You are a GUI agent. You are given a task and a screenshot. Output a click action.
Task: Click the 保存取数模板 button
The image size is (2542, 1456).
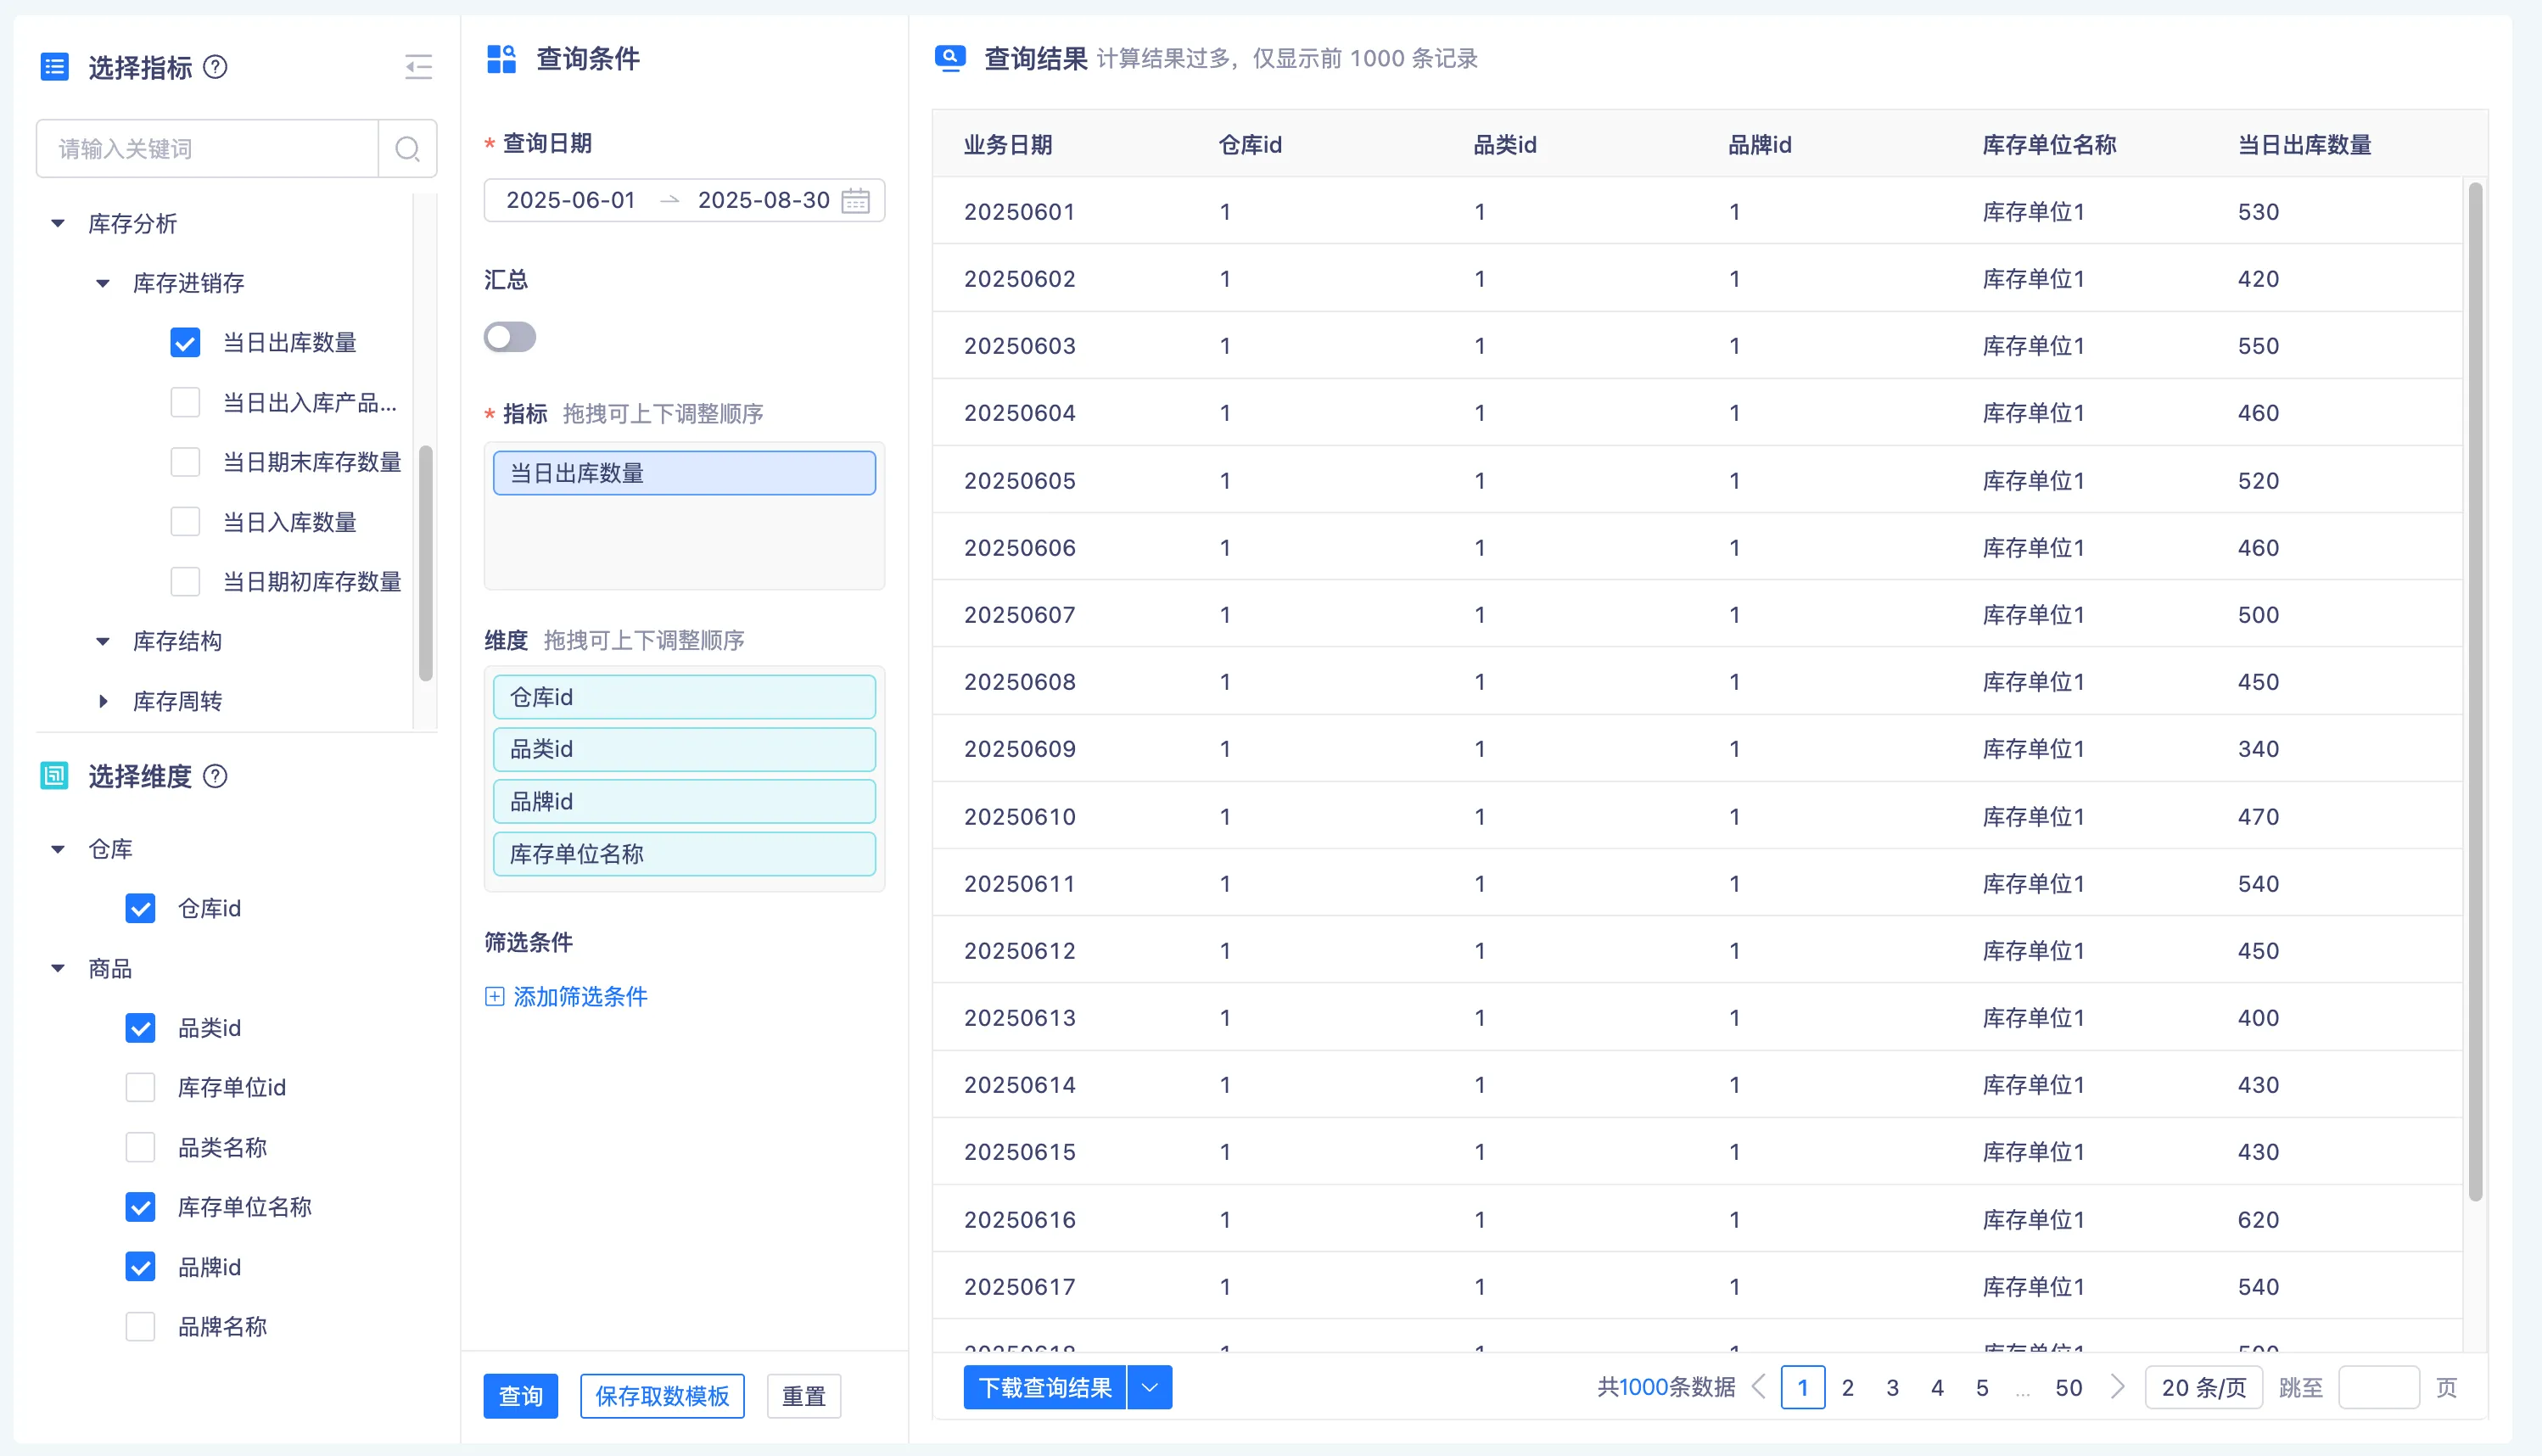(662, 1396)
